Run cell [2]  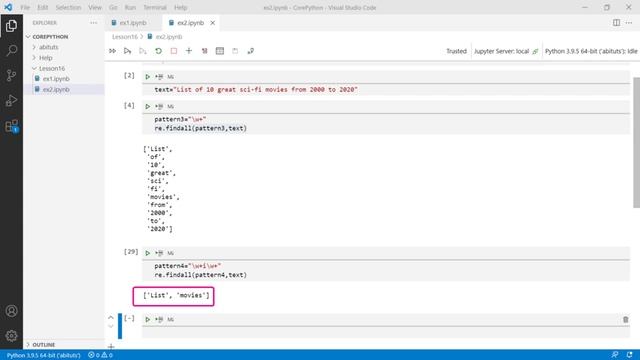point(148,77)
